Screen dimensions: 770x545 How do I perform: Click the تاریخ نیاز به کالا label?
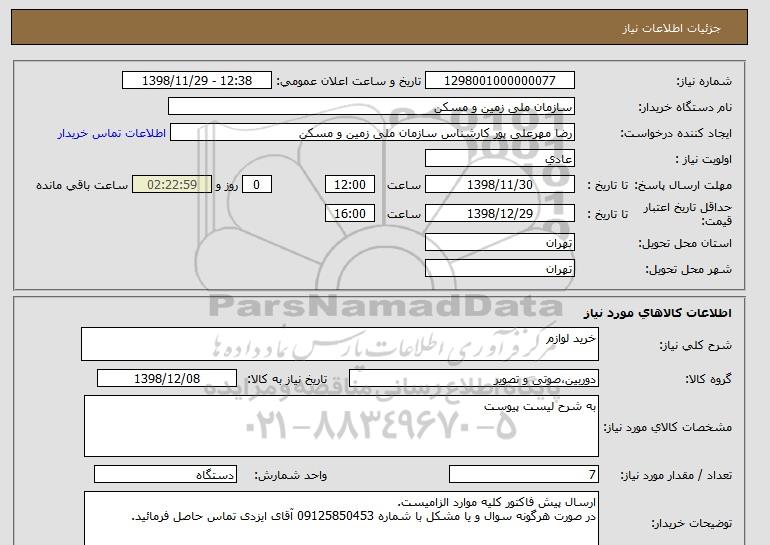[x=287, y=379]
